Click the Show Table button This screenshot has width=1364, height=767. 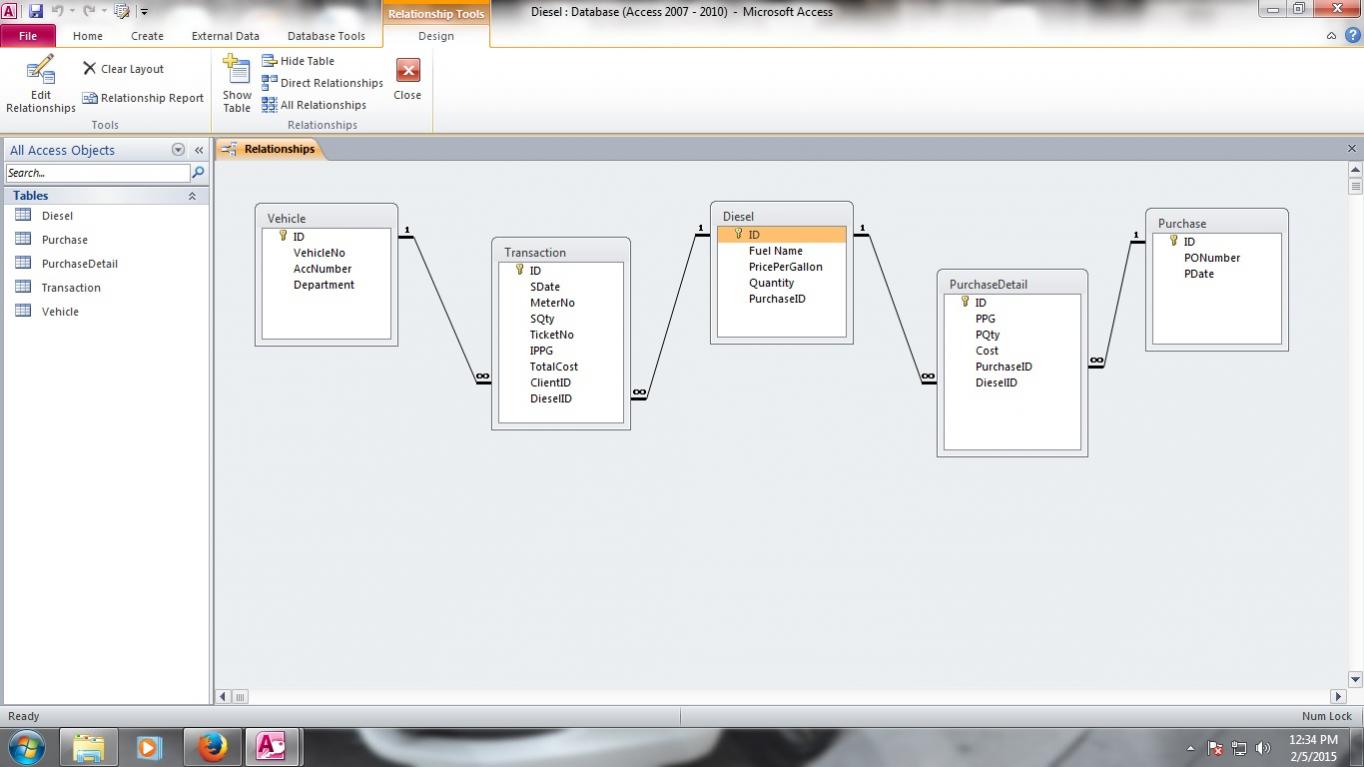pos(237,85)
